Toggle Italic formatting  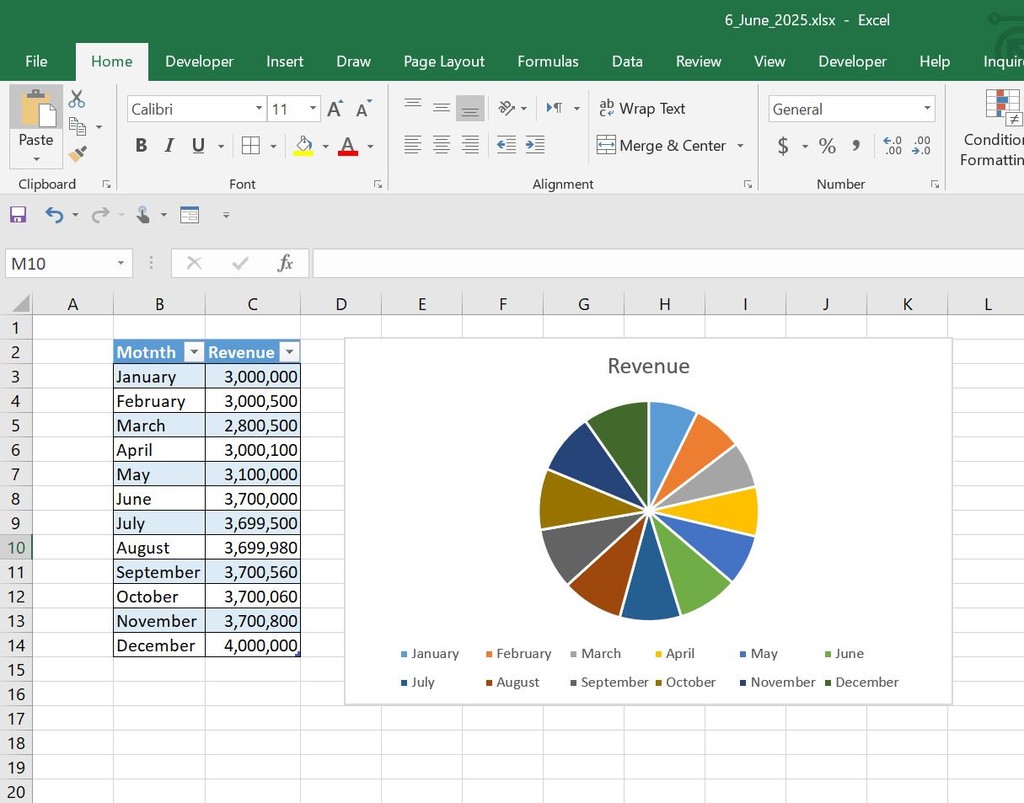click(169, 146)
